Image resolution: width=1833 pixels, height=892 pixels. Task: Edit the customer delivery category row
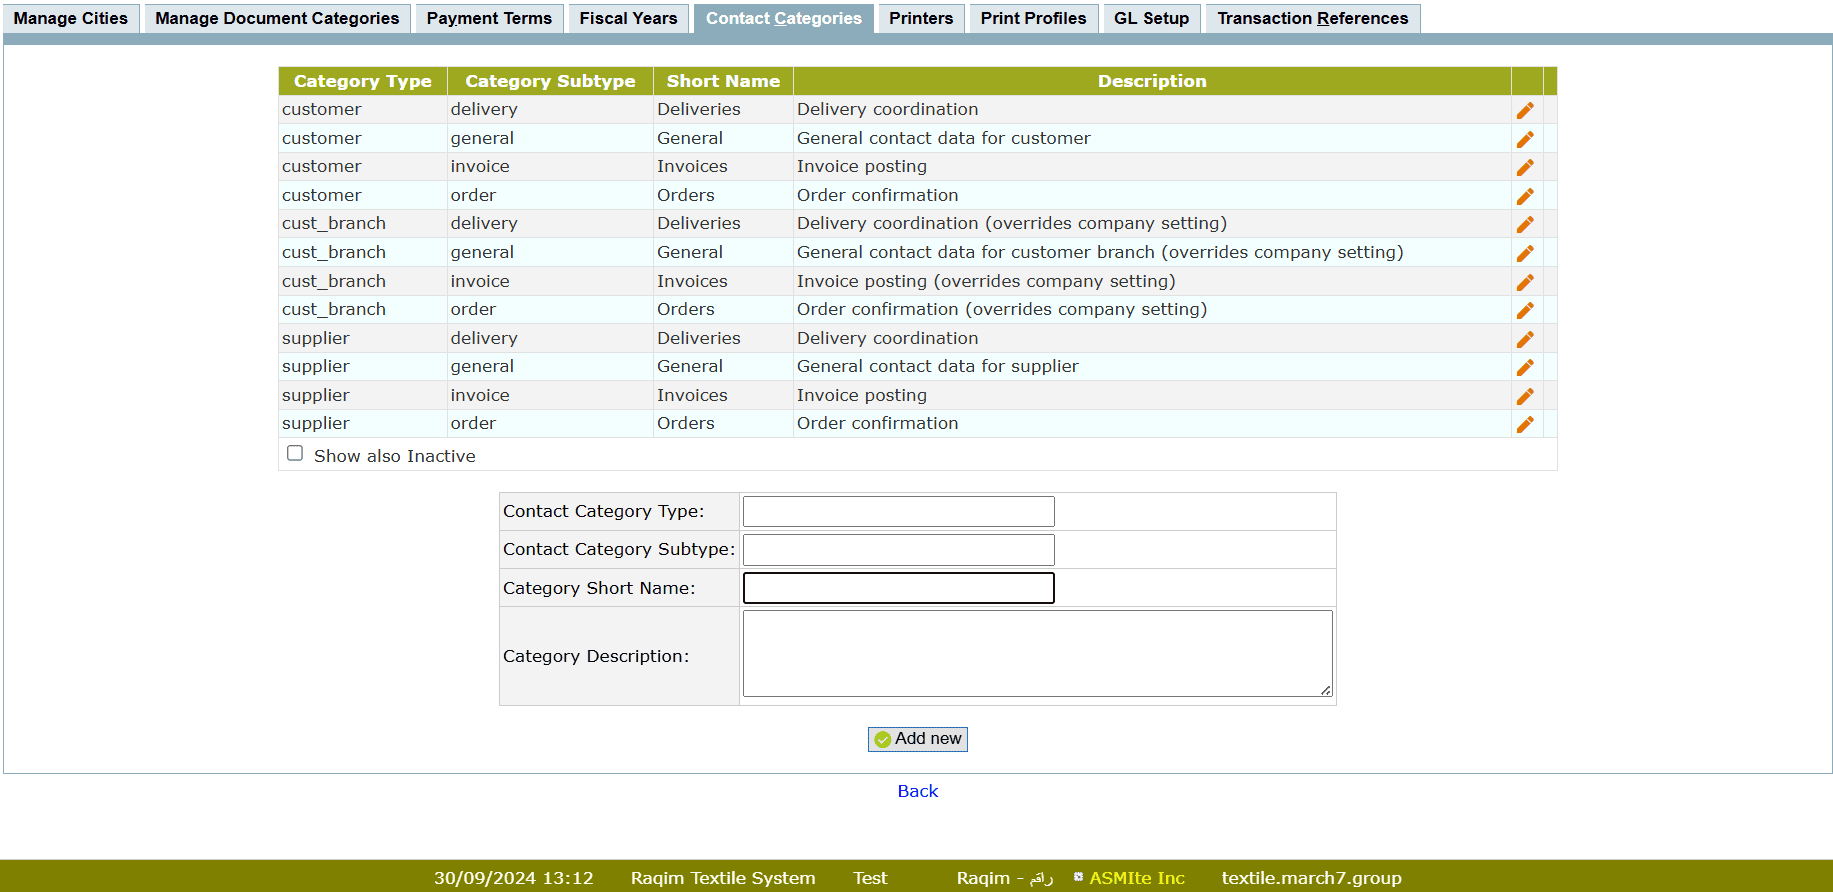(x=1524, y=110)
